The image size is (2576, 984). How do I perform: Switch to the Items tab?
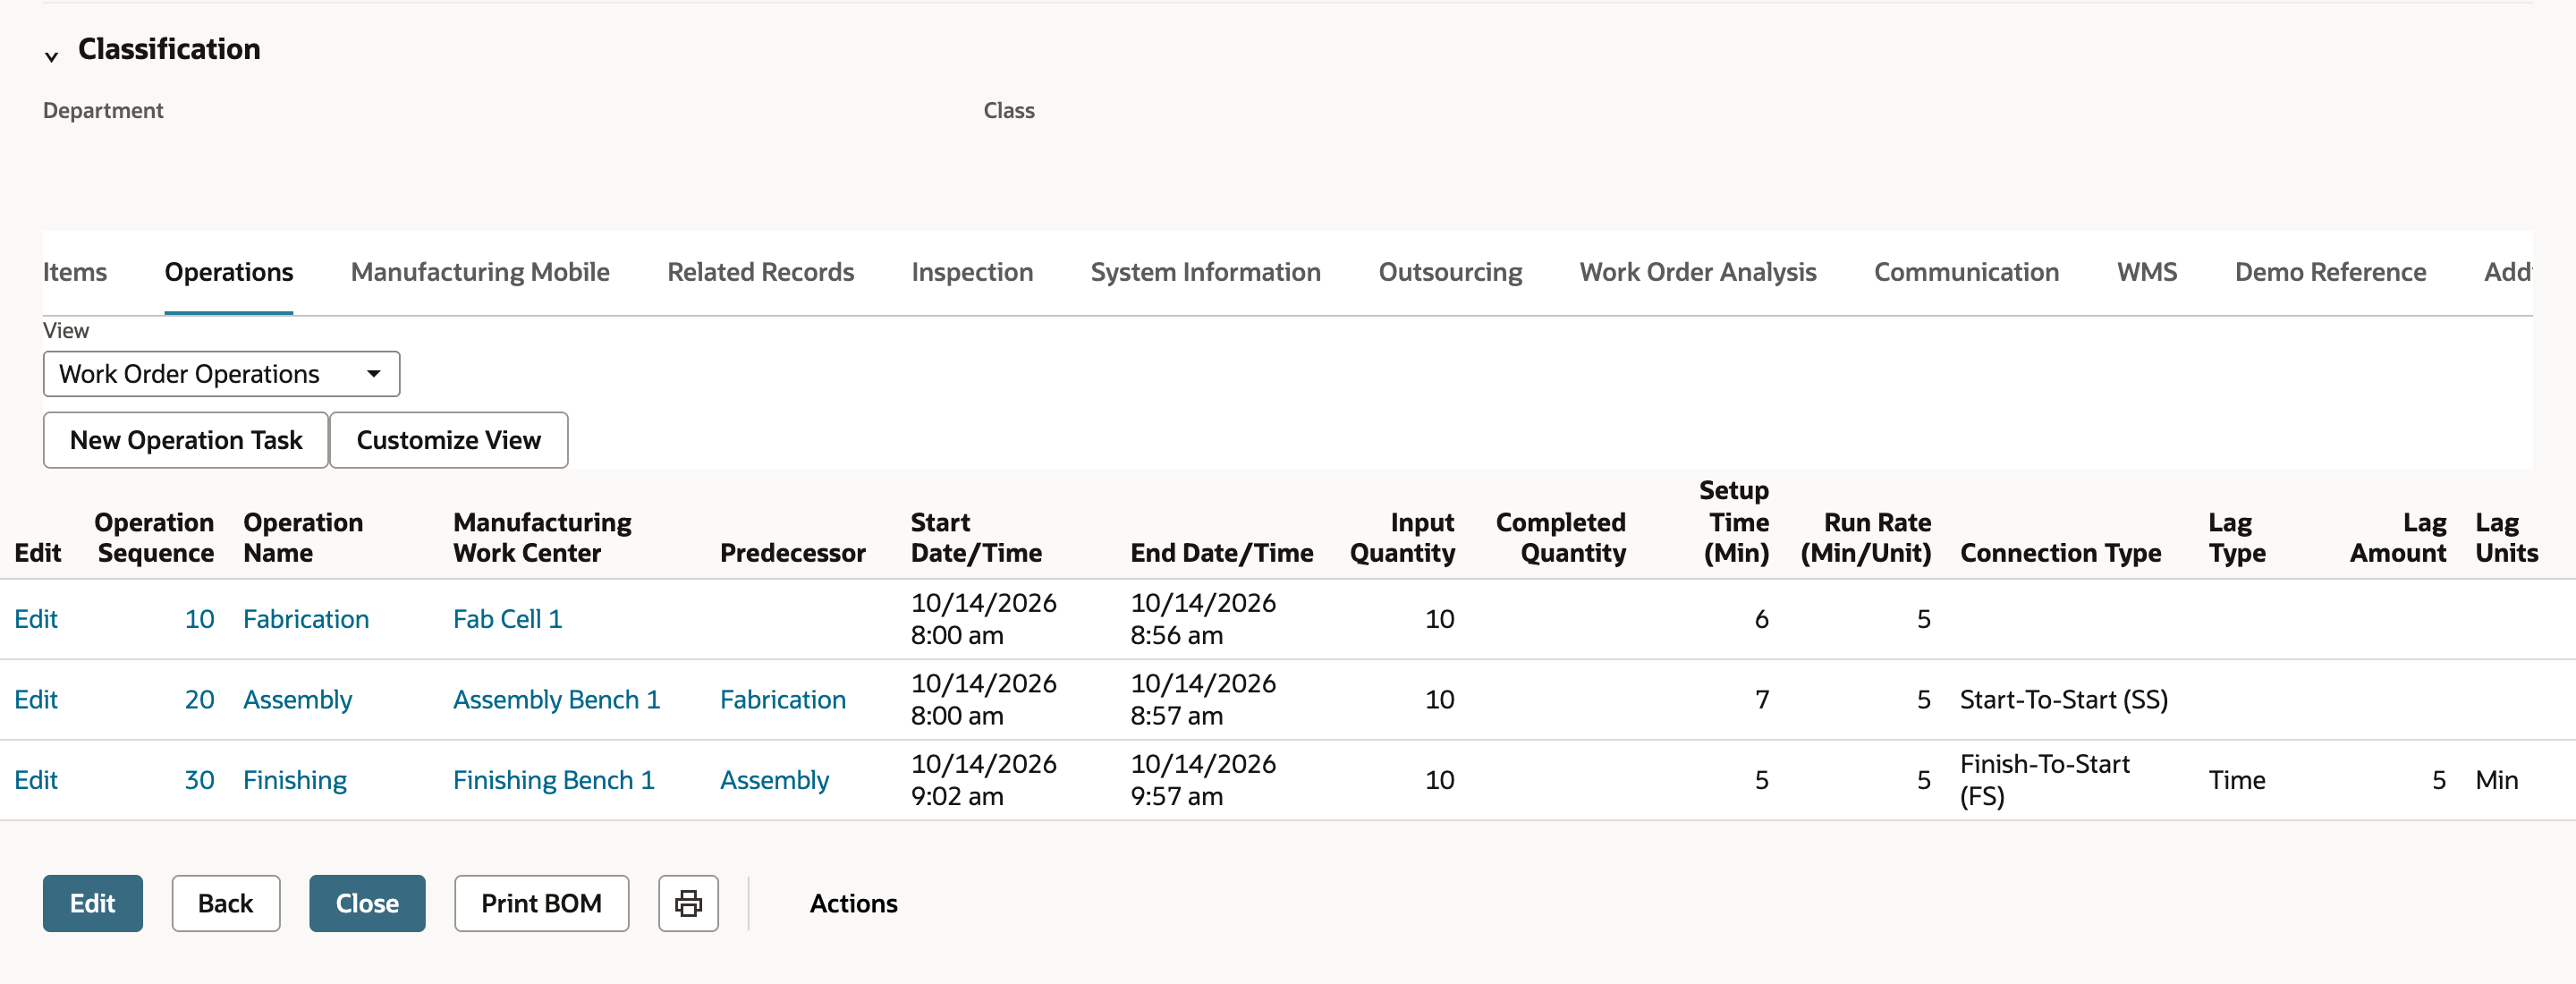[75, 272]
